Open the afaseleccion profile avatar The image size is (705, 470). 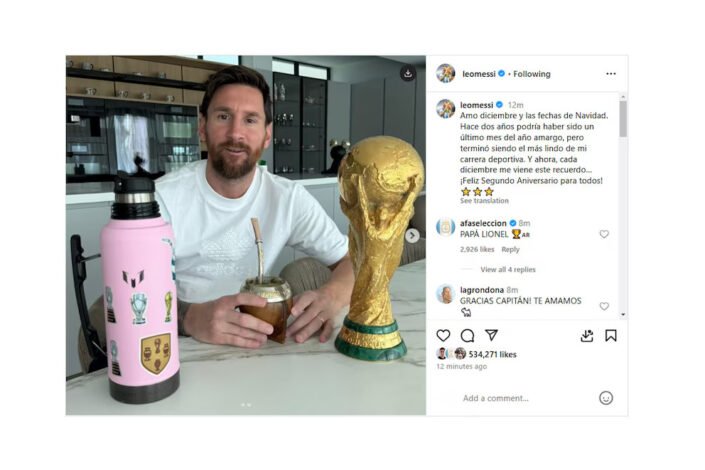coord(446,227)
